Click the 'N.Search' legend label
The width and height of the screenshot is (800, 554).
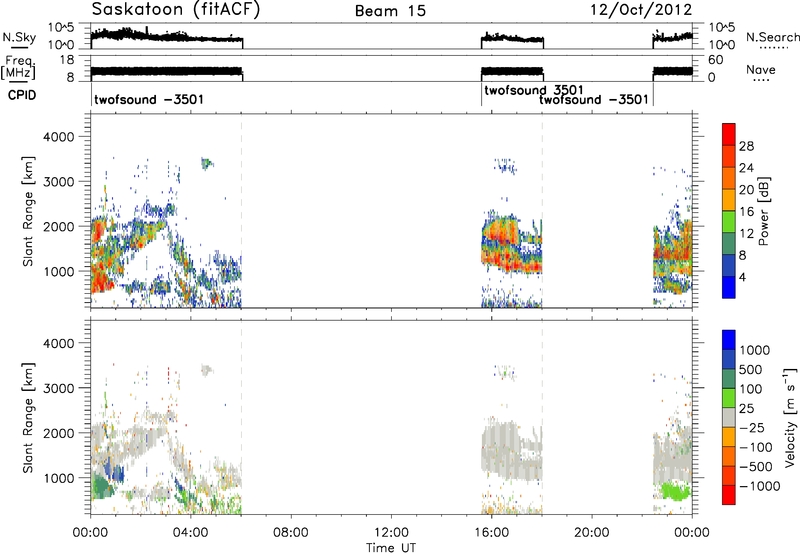click(x=773, y=37)
